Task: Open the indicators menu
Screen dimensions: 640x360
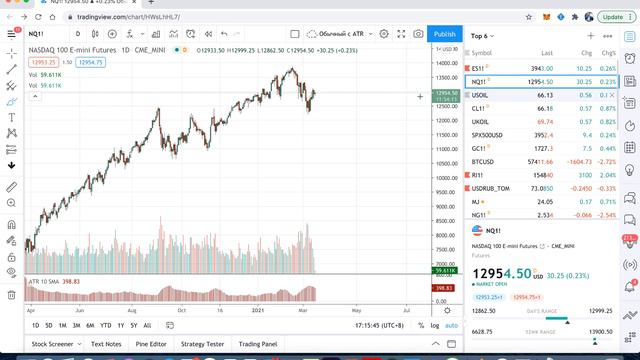Action: click(130, 34)
